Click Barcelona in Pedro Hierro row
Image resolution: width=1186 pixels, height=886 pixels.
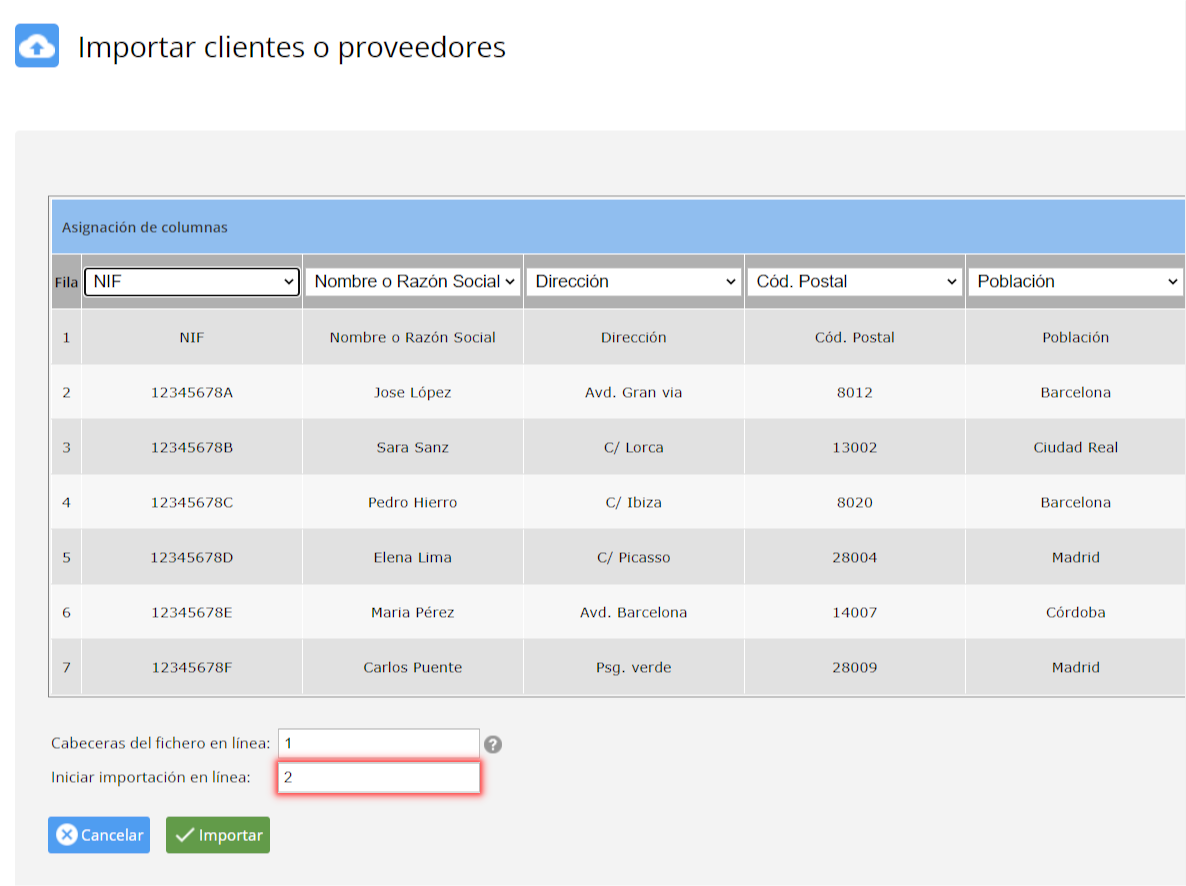click(x=1076, y=502)
